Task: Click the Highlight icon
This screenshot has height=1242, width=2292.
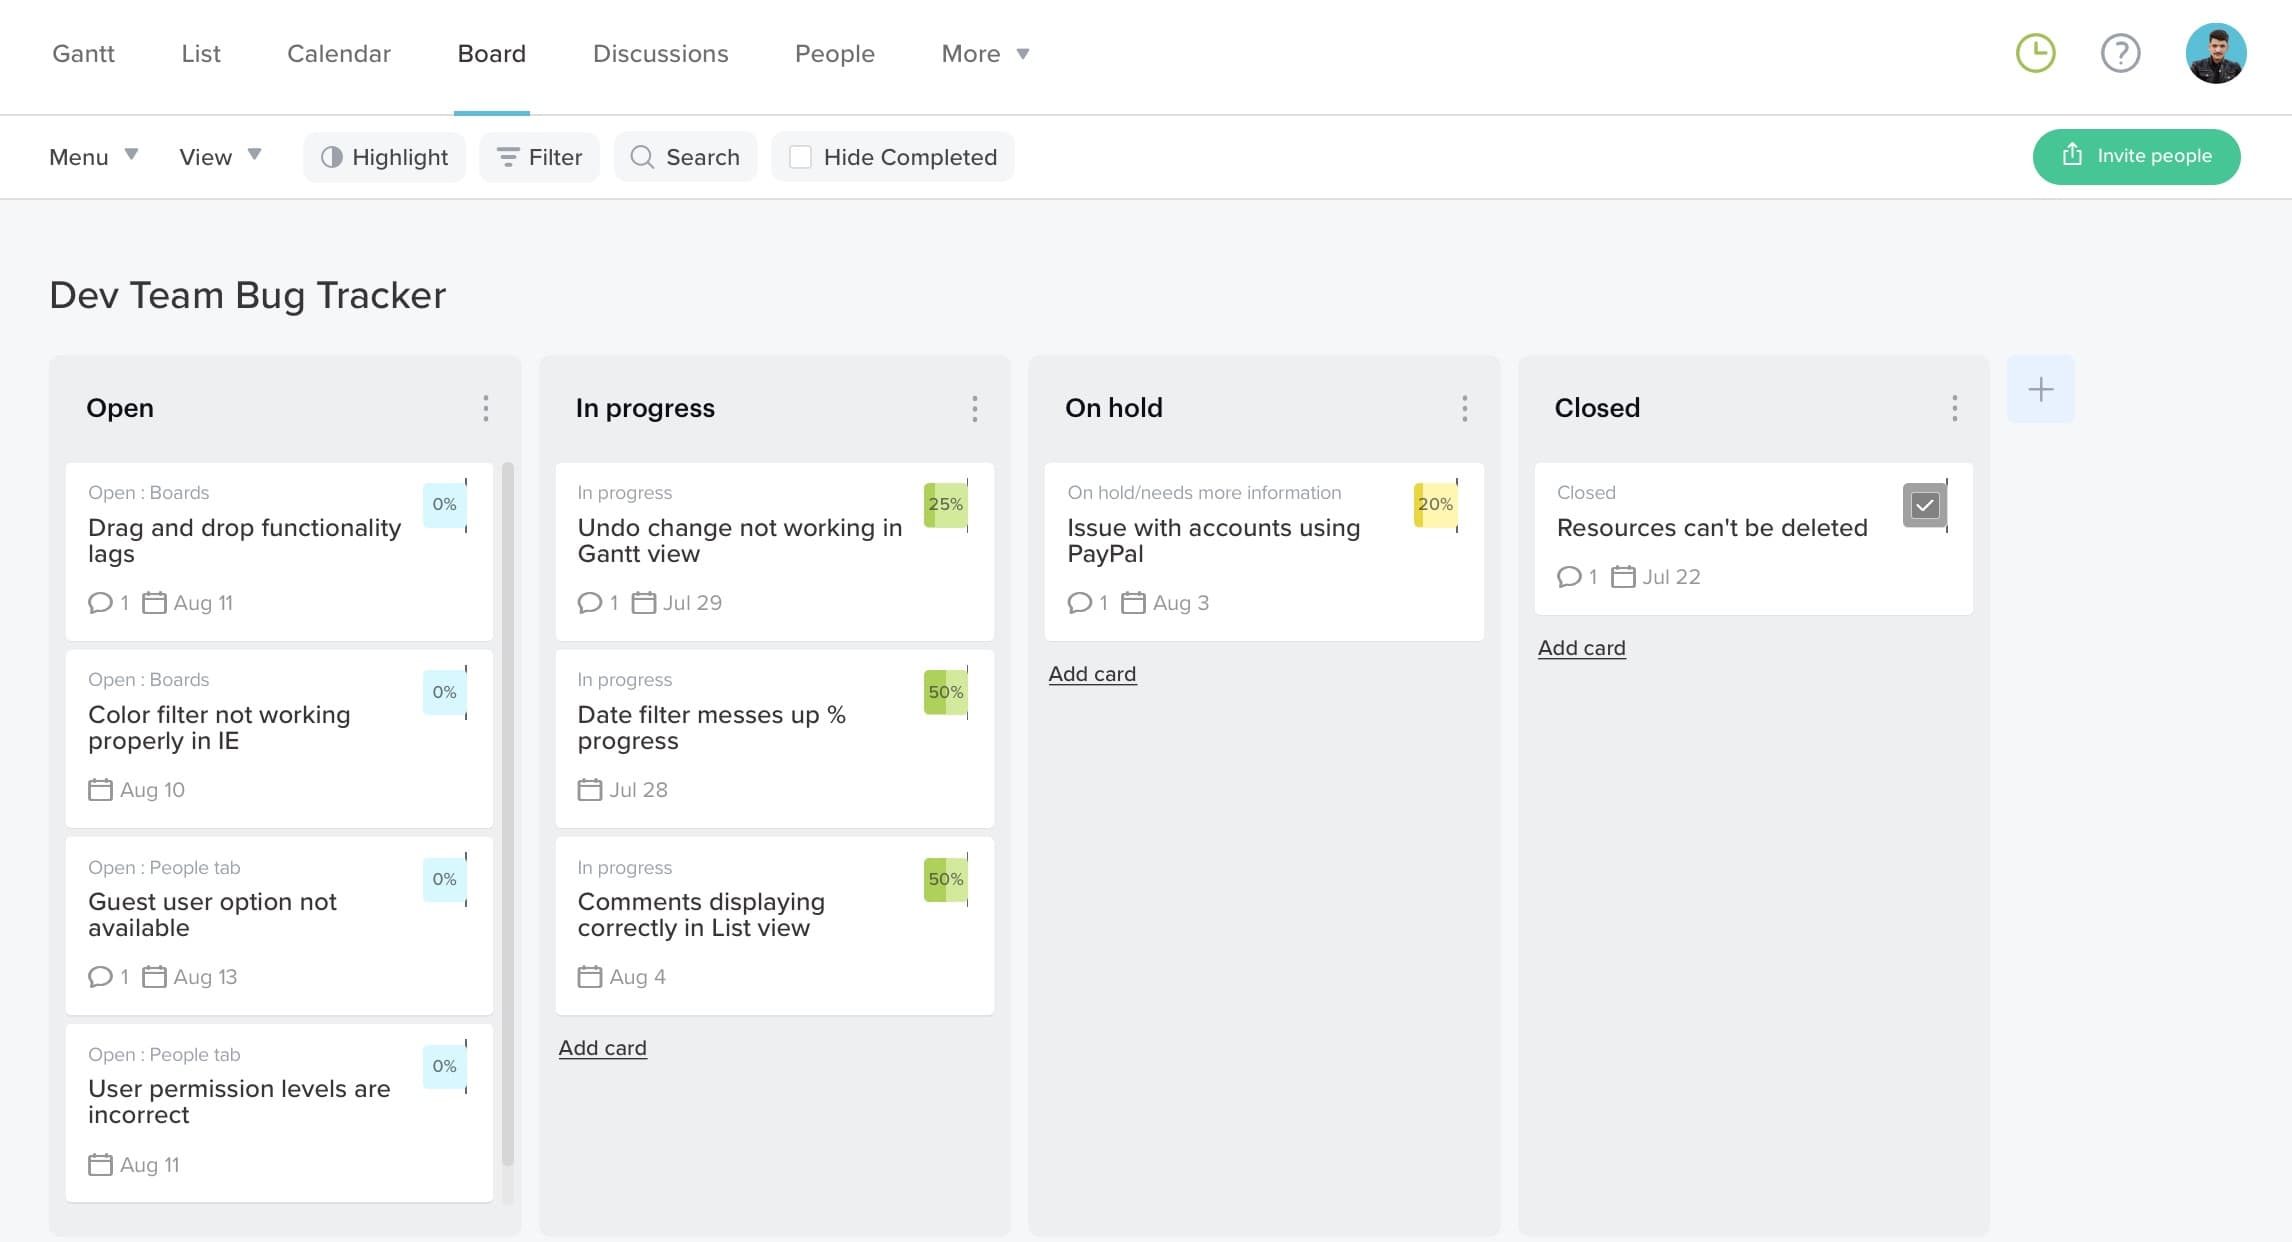Action: point(333,157)
